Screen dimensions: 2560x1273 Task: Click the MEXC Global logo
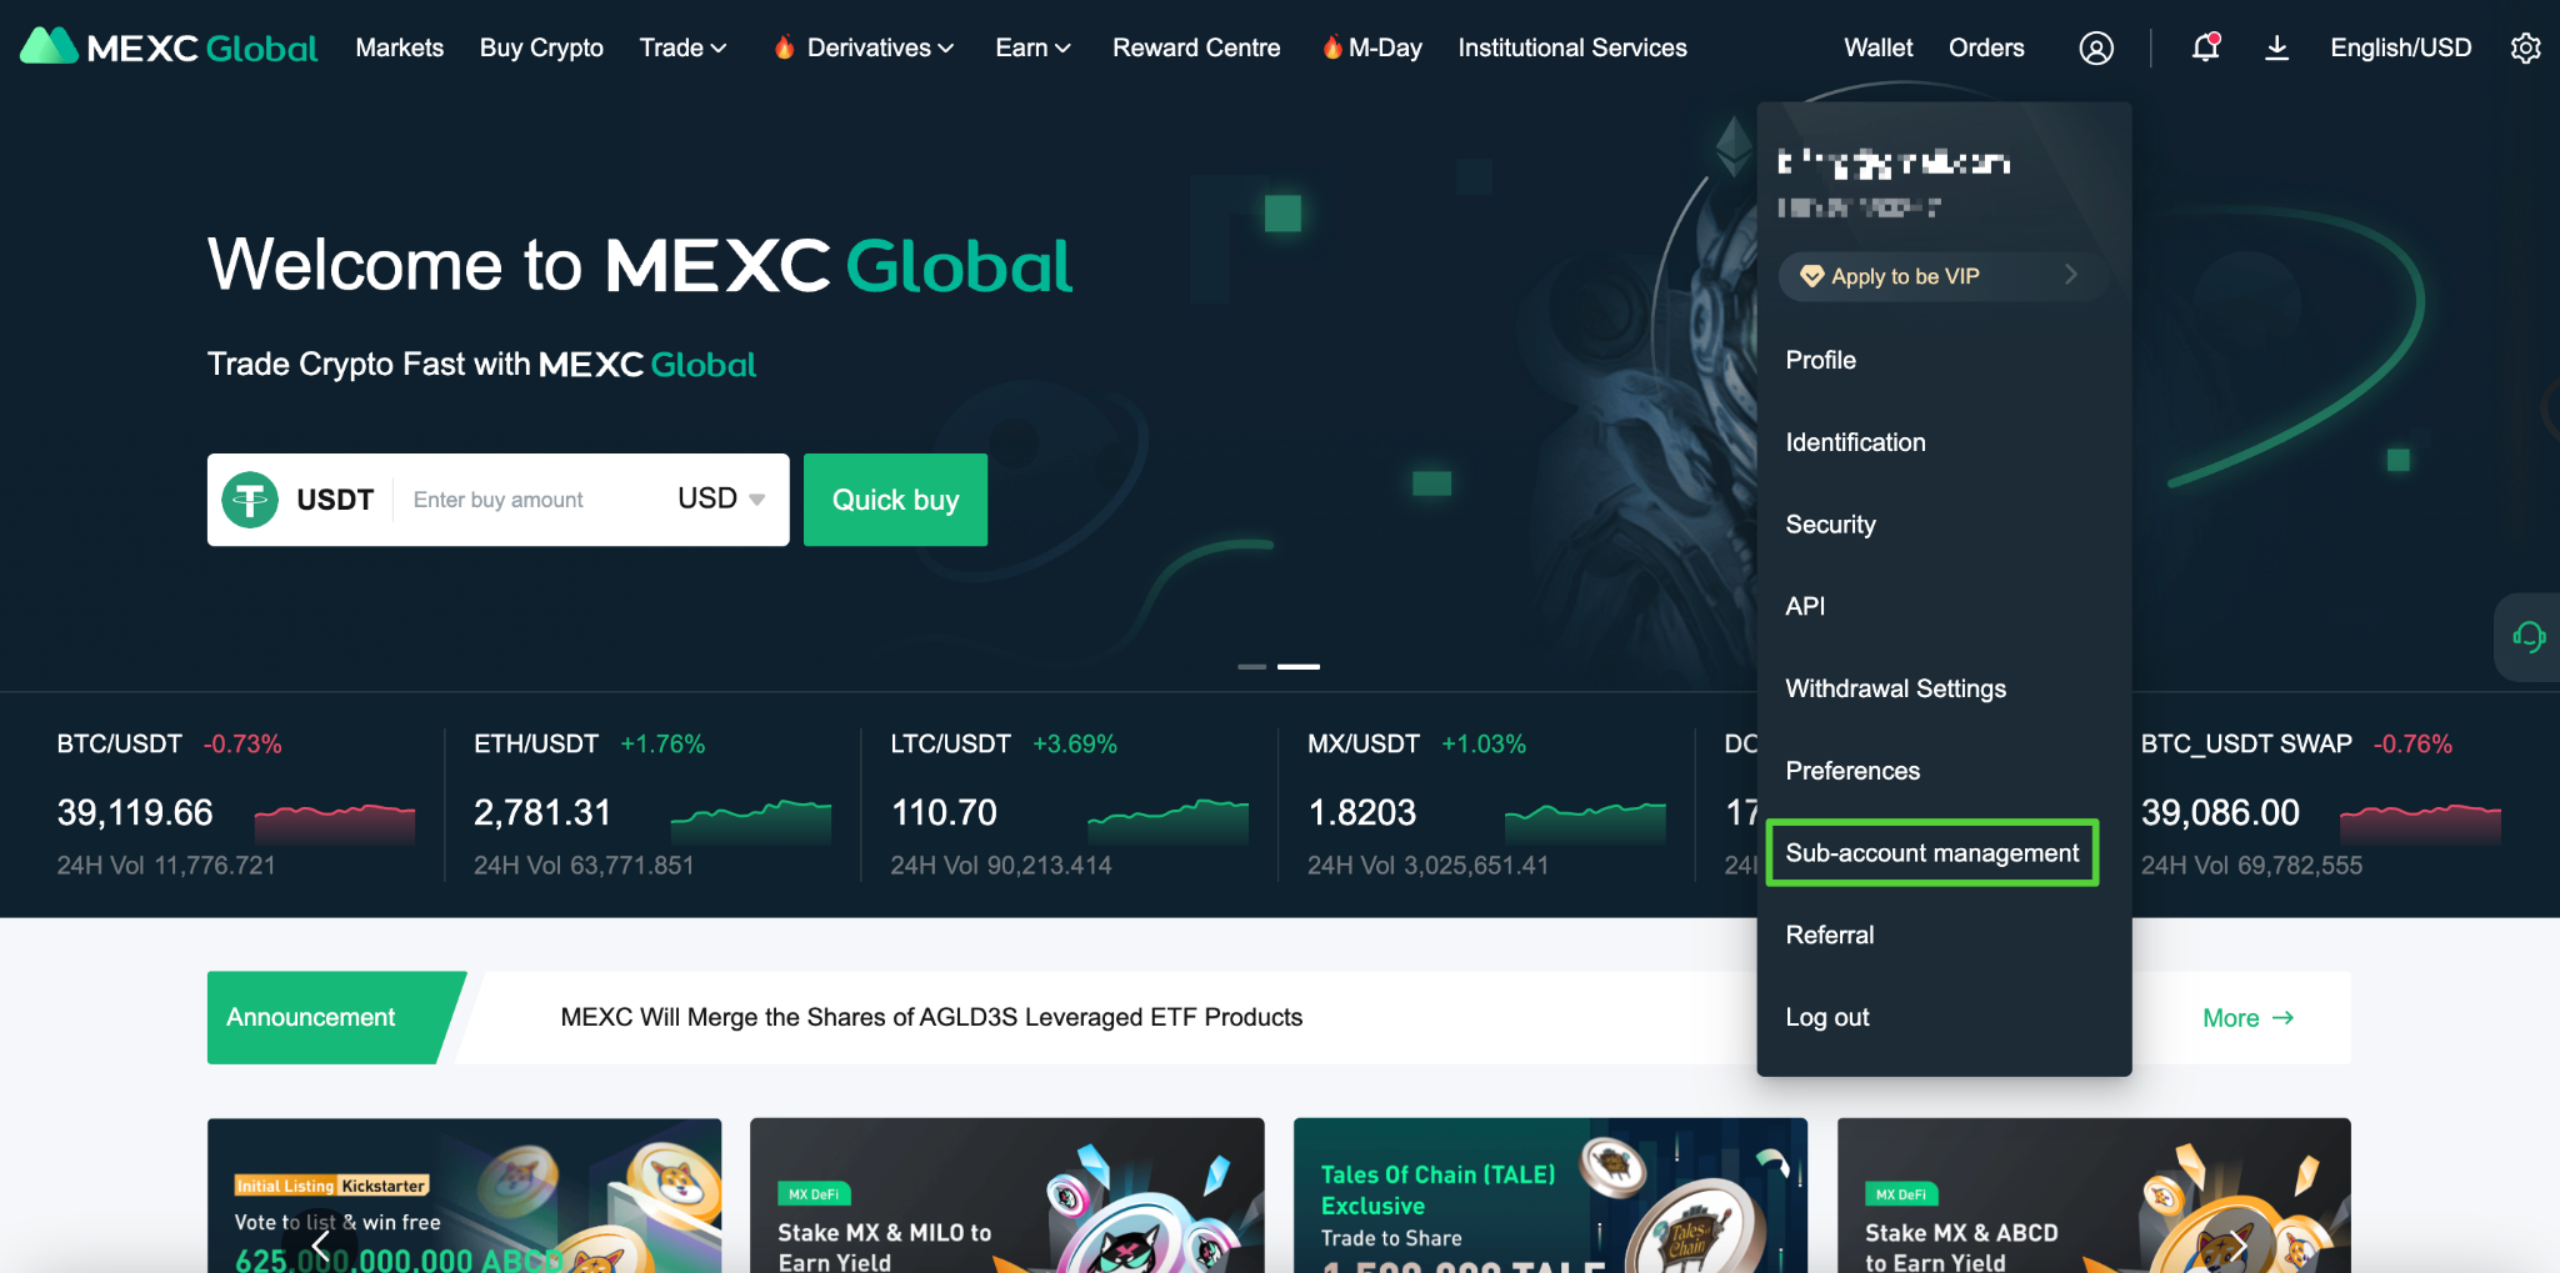[168, 47]
